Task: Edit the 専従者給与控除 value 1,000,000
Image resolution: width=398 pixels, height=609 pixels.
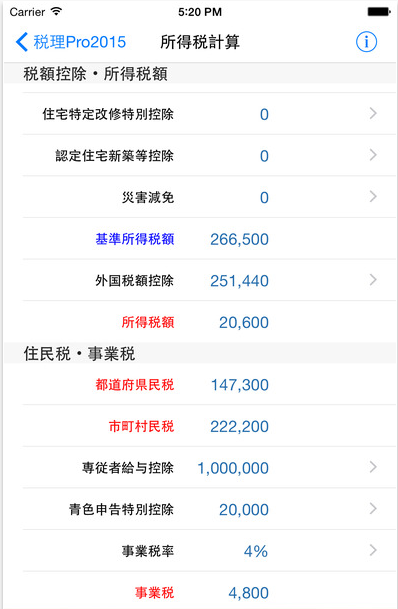Action: click(x=233, y=468)
